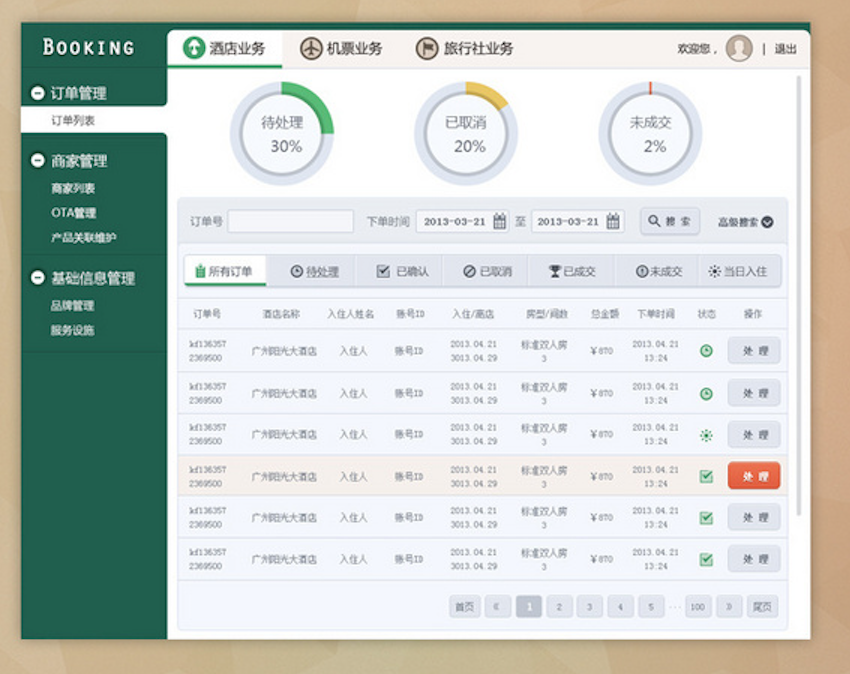This screenshot has width=850, height=674.
Task: Switch to the 已取消 filter tab
Action: coord(487,271)
